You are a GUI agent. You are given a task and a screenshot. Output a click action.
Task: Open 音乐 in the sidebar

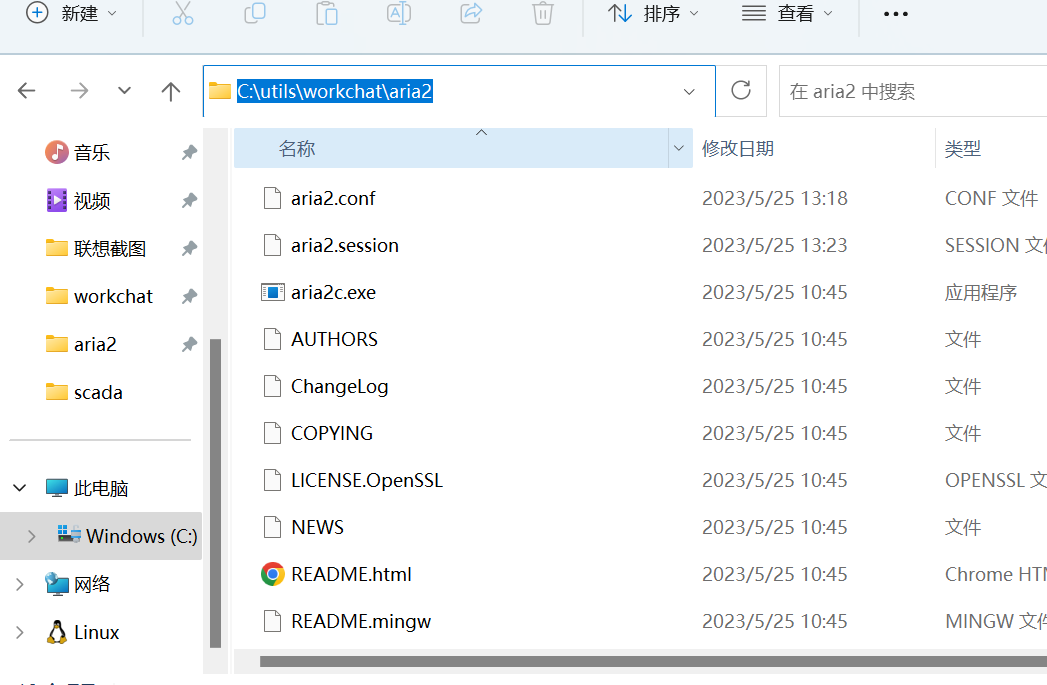[x=92, y=152]
